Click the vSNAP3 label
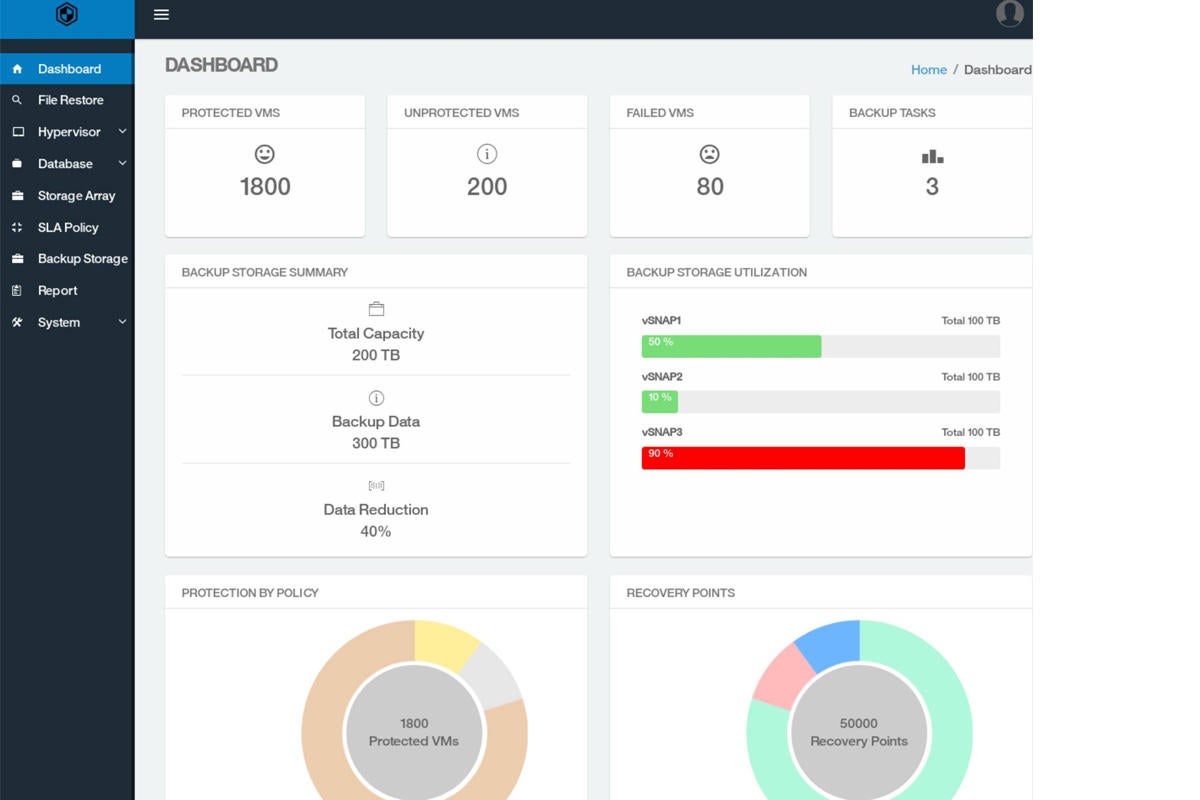 662,432
